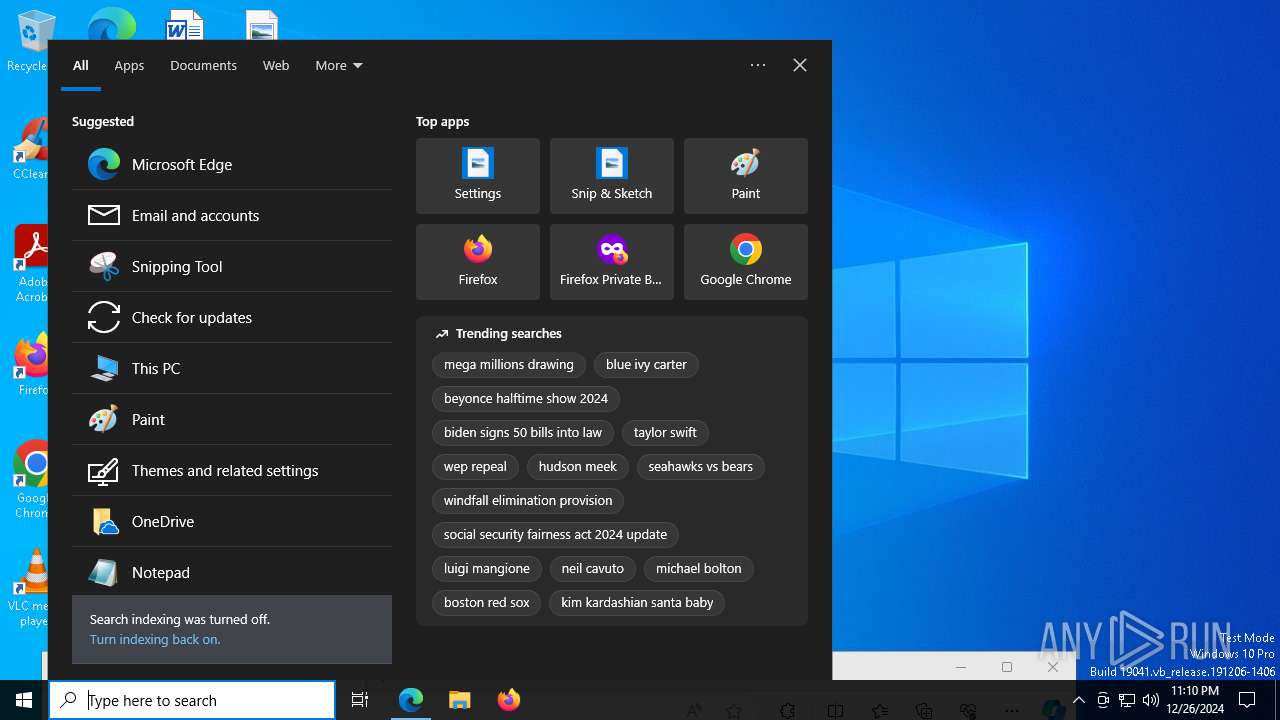Open network status tray icon

pos(1127,700)
